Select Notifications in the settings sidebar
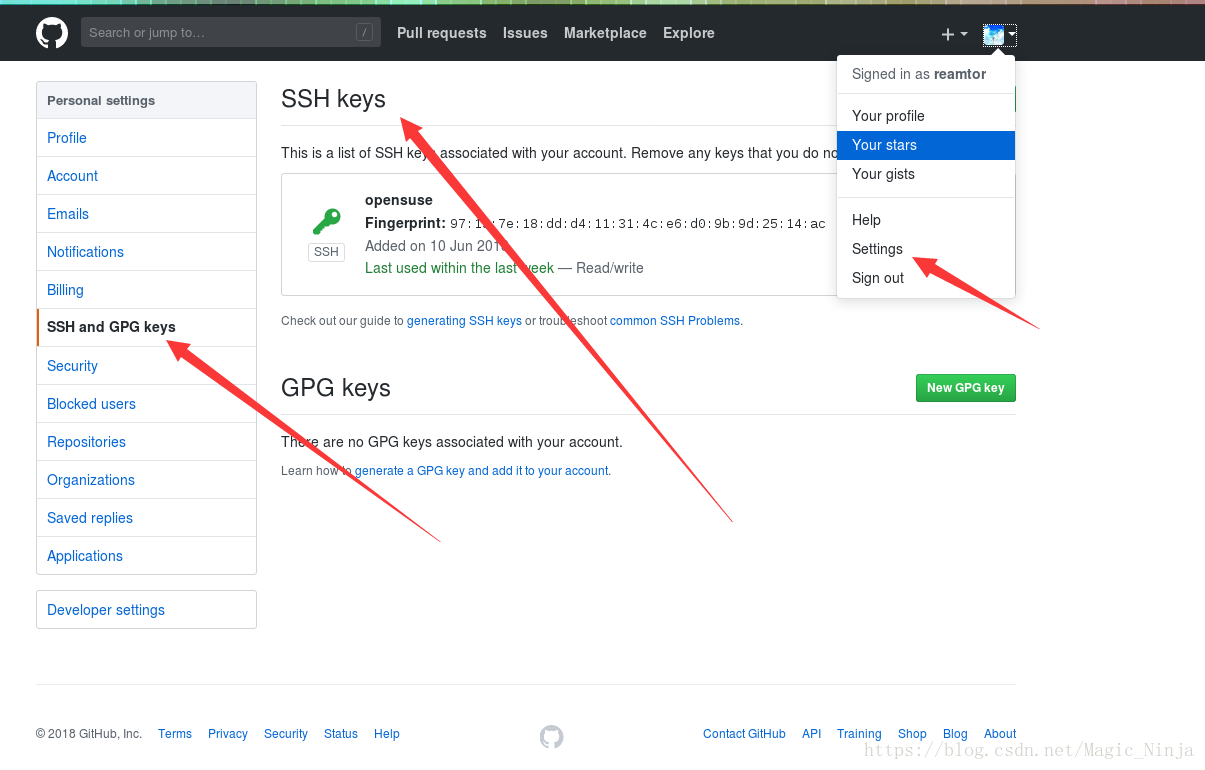Screen dimensions: 1205x770 (146, 252)
